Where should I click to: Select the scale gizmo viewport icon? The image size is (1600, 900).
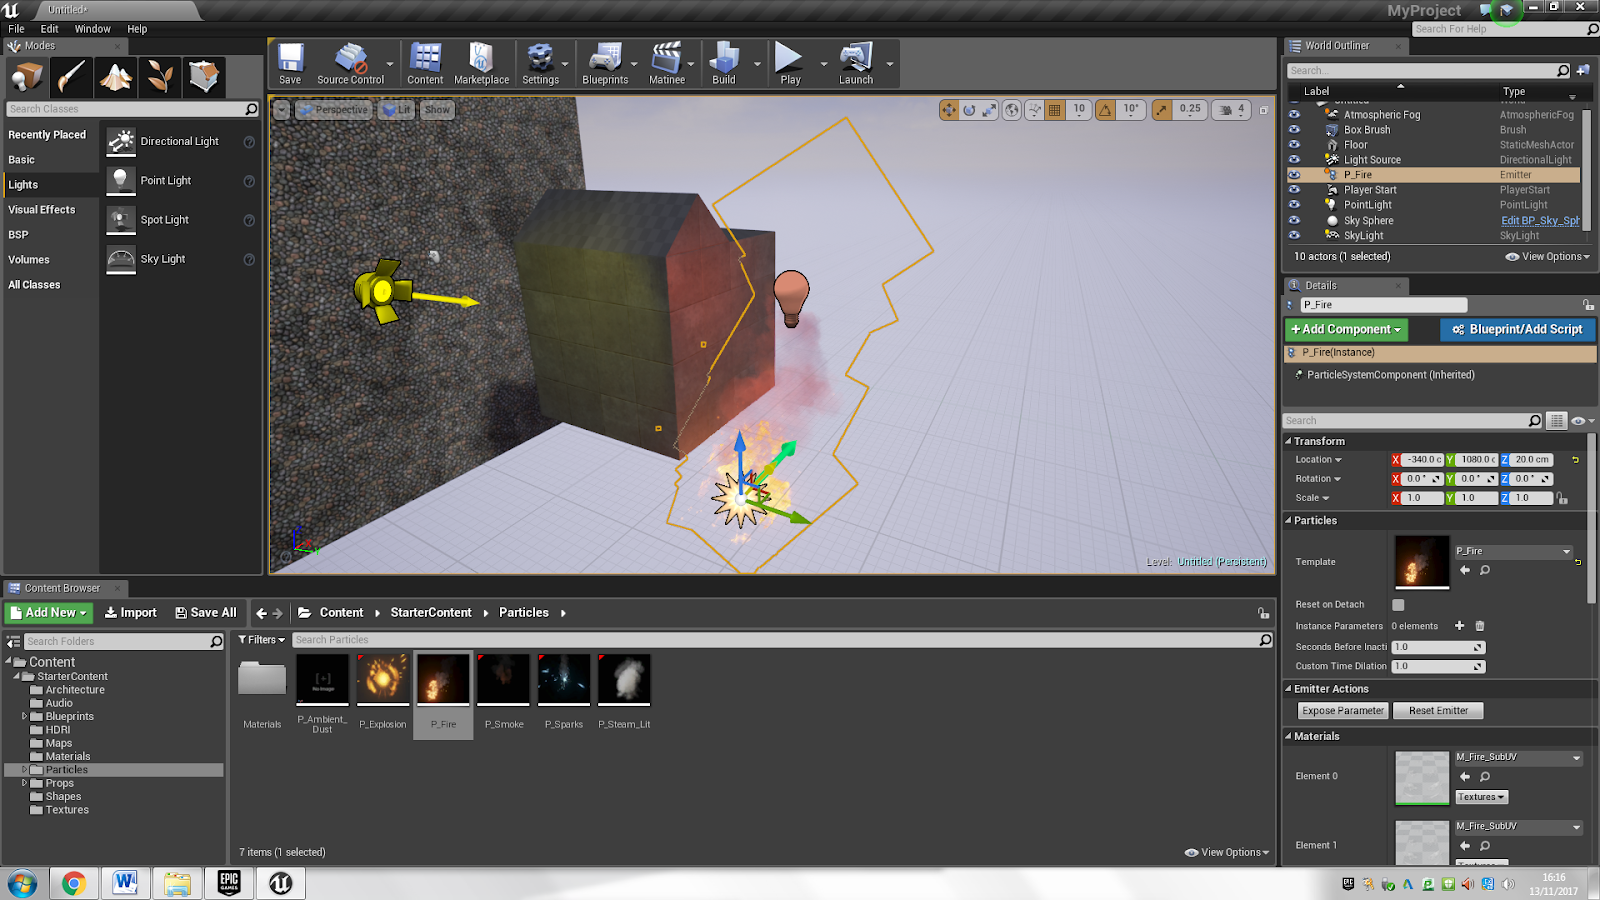[x=989, y=110]
